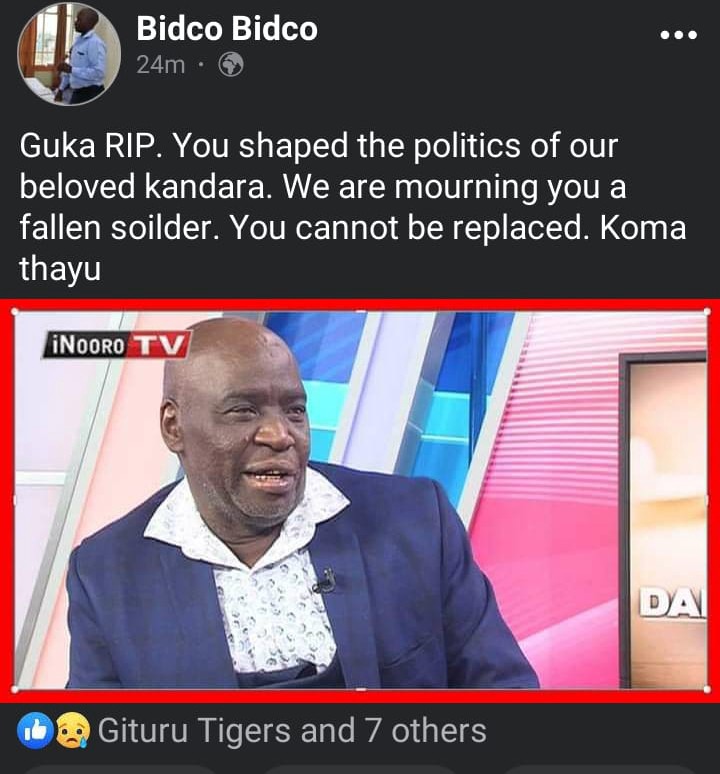Click the blue Like reaction icon
This screenshot has width=720, height=774.
click(x=36, y=731)
